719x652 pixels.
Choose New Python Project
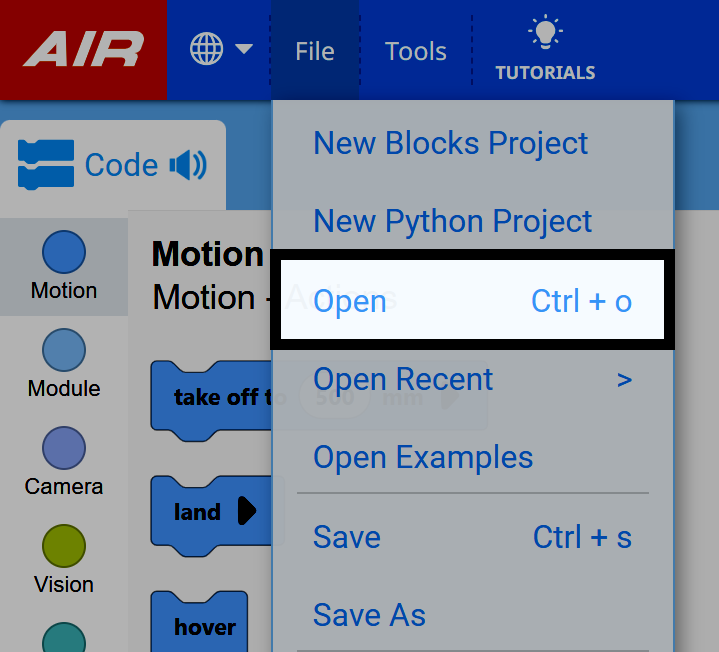(x=453, y=221)
